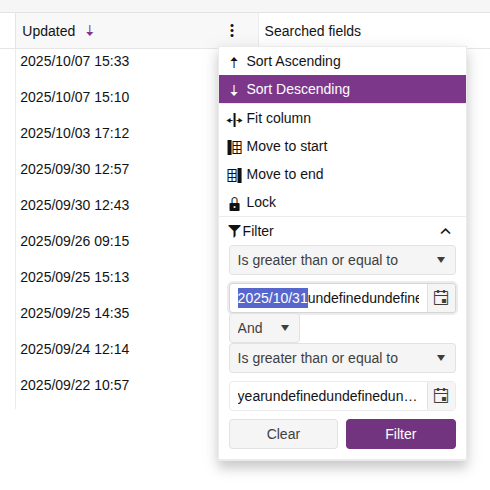
Task: Click the first date input with 2025/10/31
Action: 328,298
